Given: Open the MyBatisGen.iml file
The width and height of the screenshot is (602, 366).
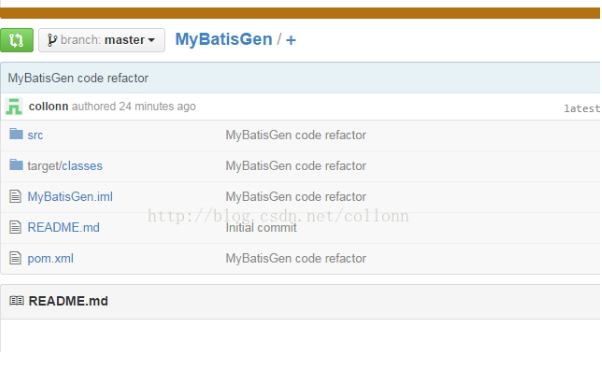Looking at the screenshot, I should (70, 197).
